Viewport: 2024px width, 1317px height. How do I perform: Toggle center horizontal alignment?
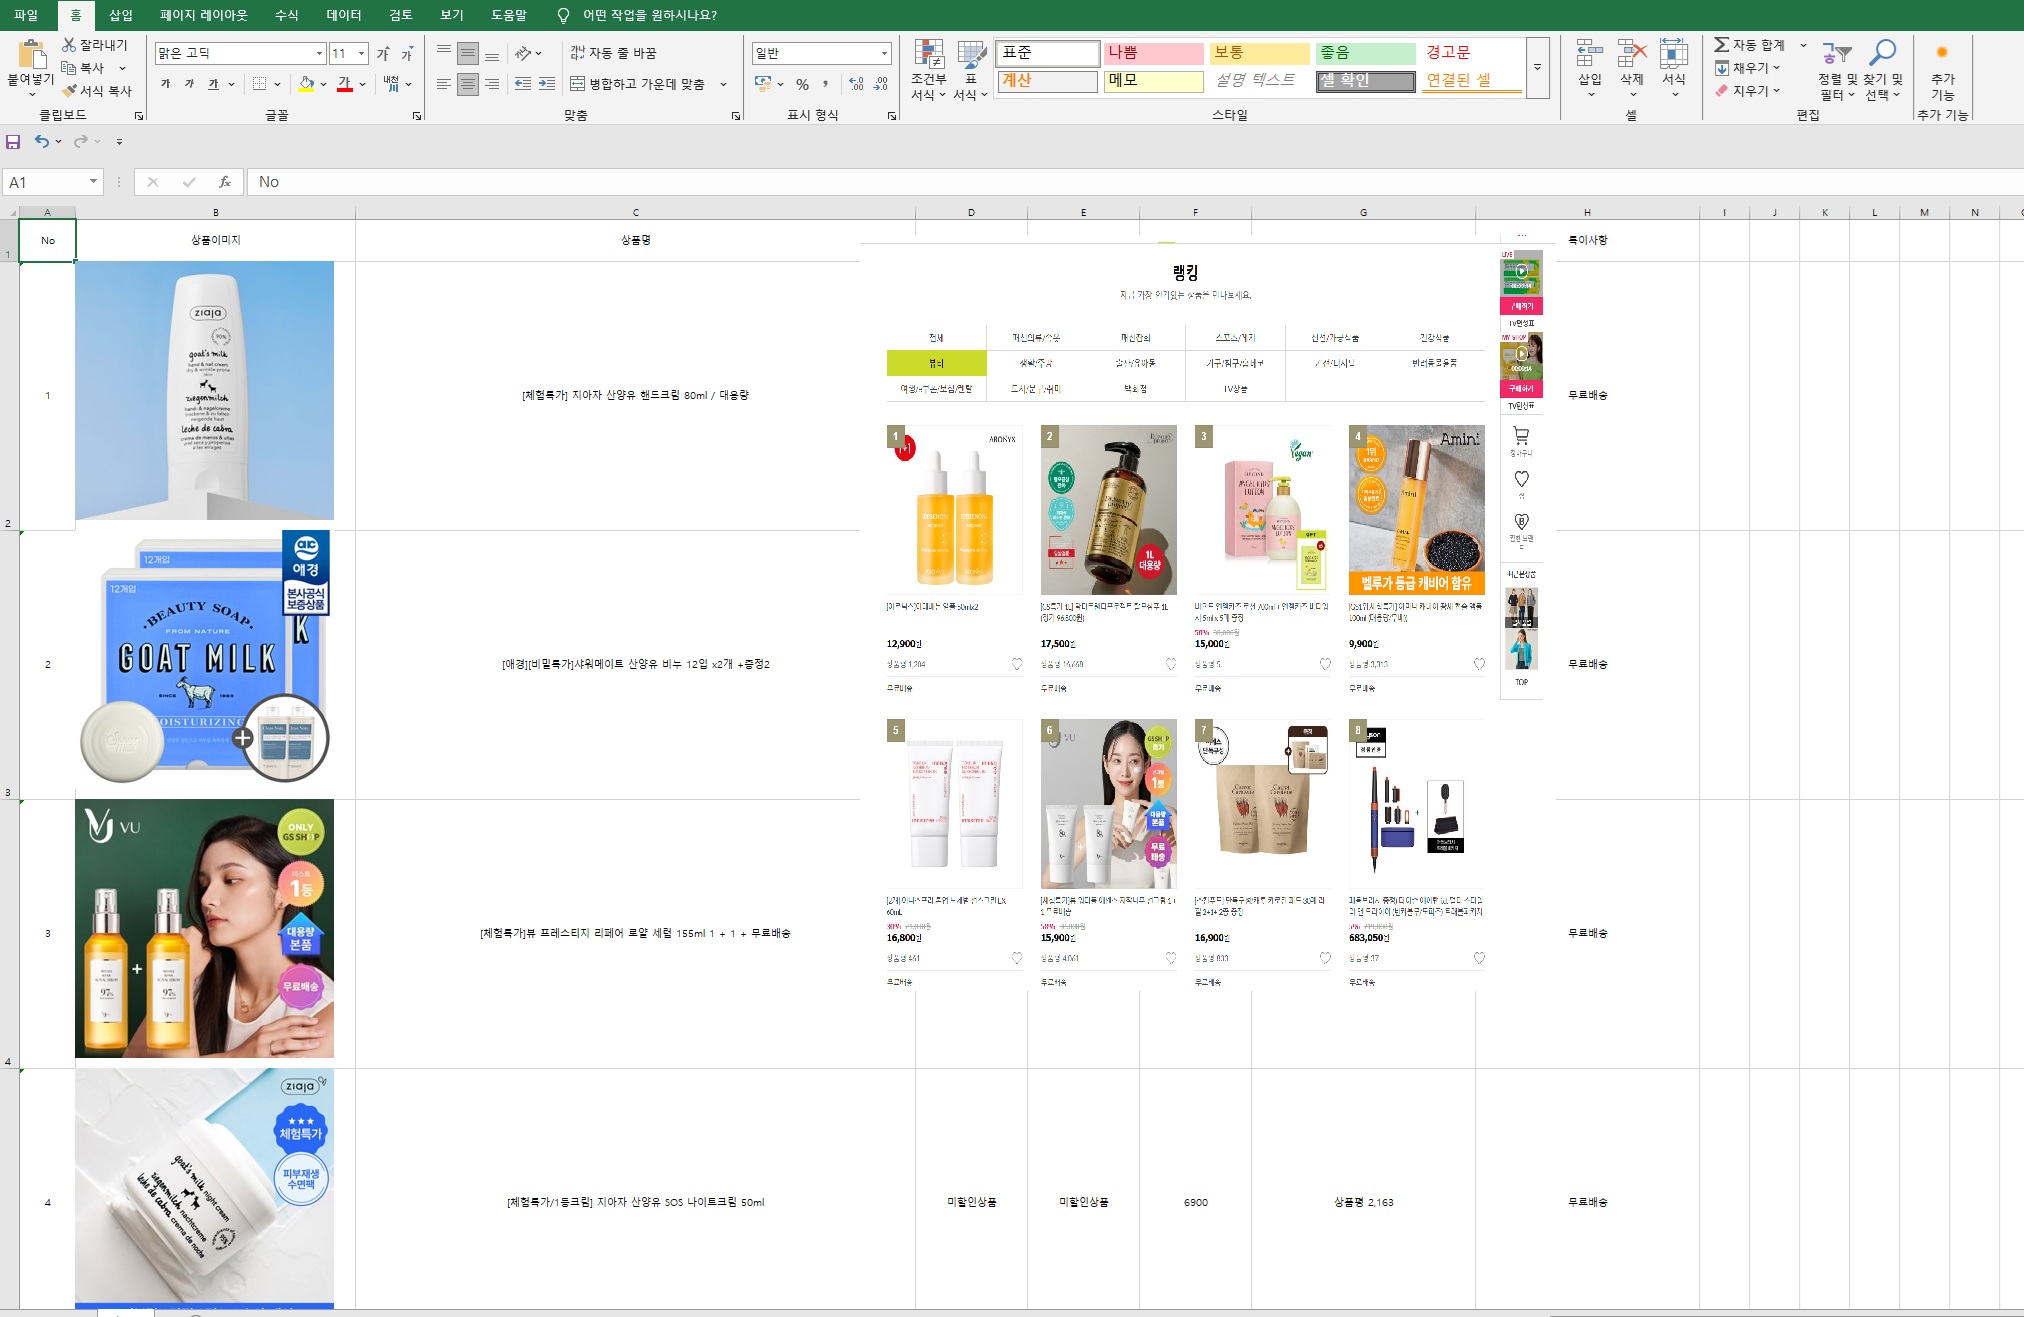click(x=467, y=84)
